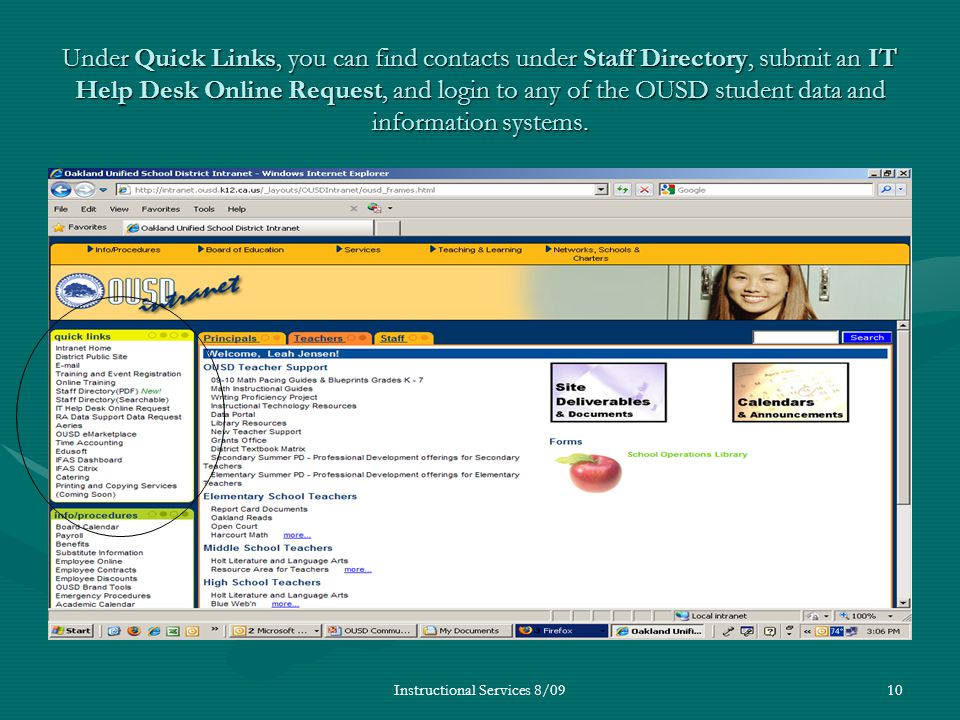Open Staff Directory(Searchable) link
Screen dimensions: 960x720
(112, 399)
